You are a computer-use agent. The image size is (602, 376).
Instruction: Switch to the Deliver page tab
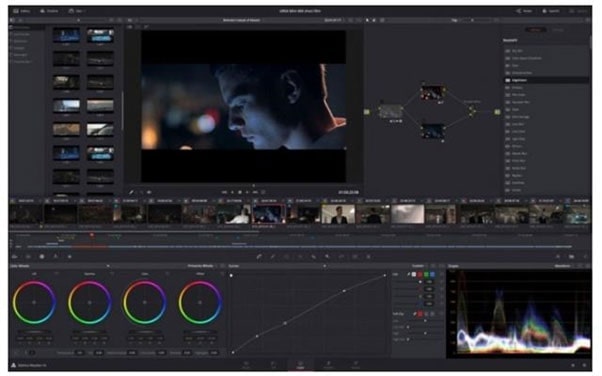pyautogui.click(x=356, y=365)
